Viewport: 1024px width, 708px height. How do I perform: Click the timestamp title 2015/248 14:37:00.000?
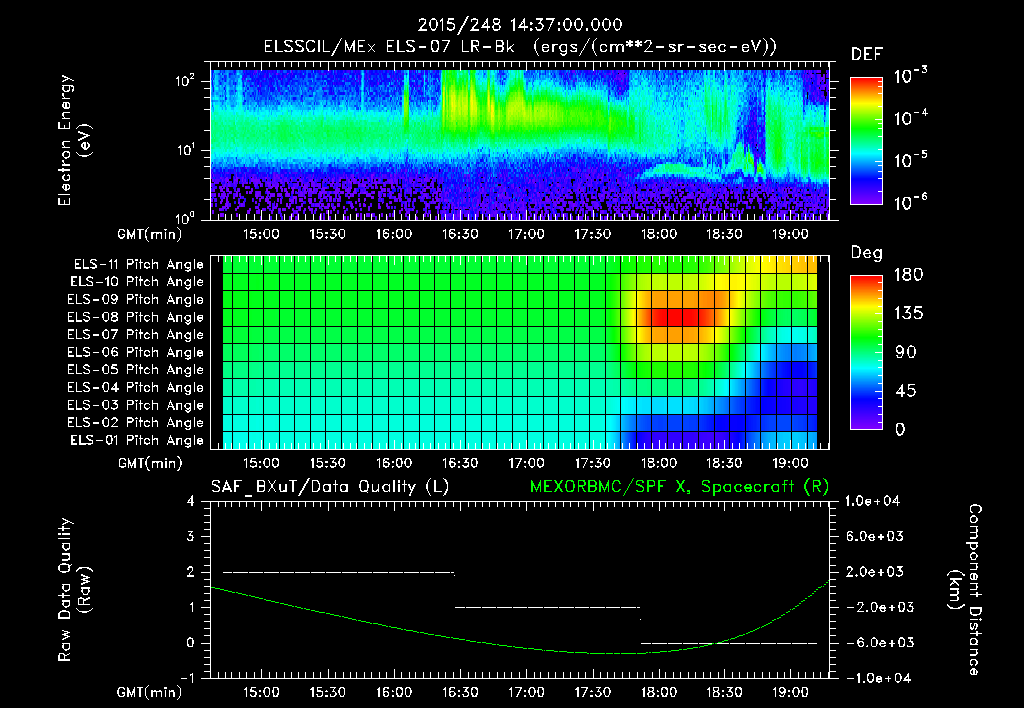pyautogui.click(x=520, y=25)
